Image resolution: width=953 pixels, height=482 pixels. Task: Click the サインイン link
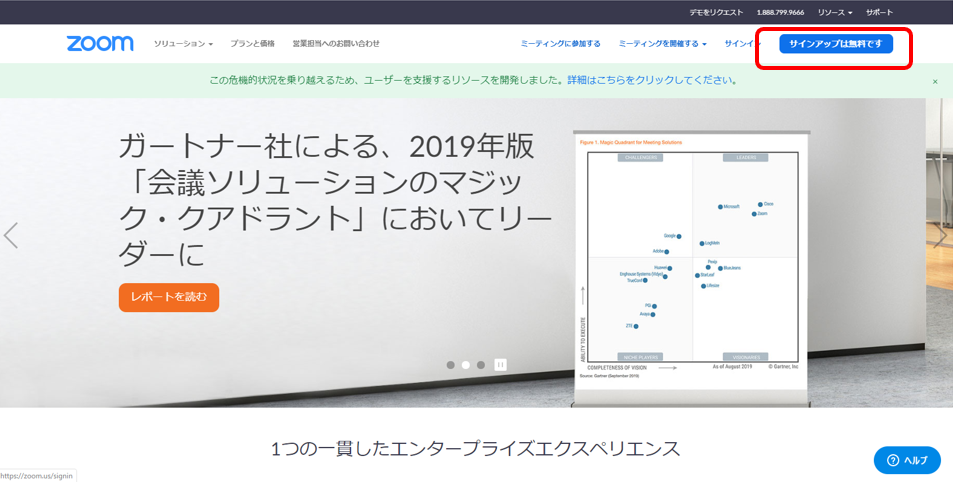point(740,44)
